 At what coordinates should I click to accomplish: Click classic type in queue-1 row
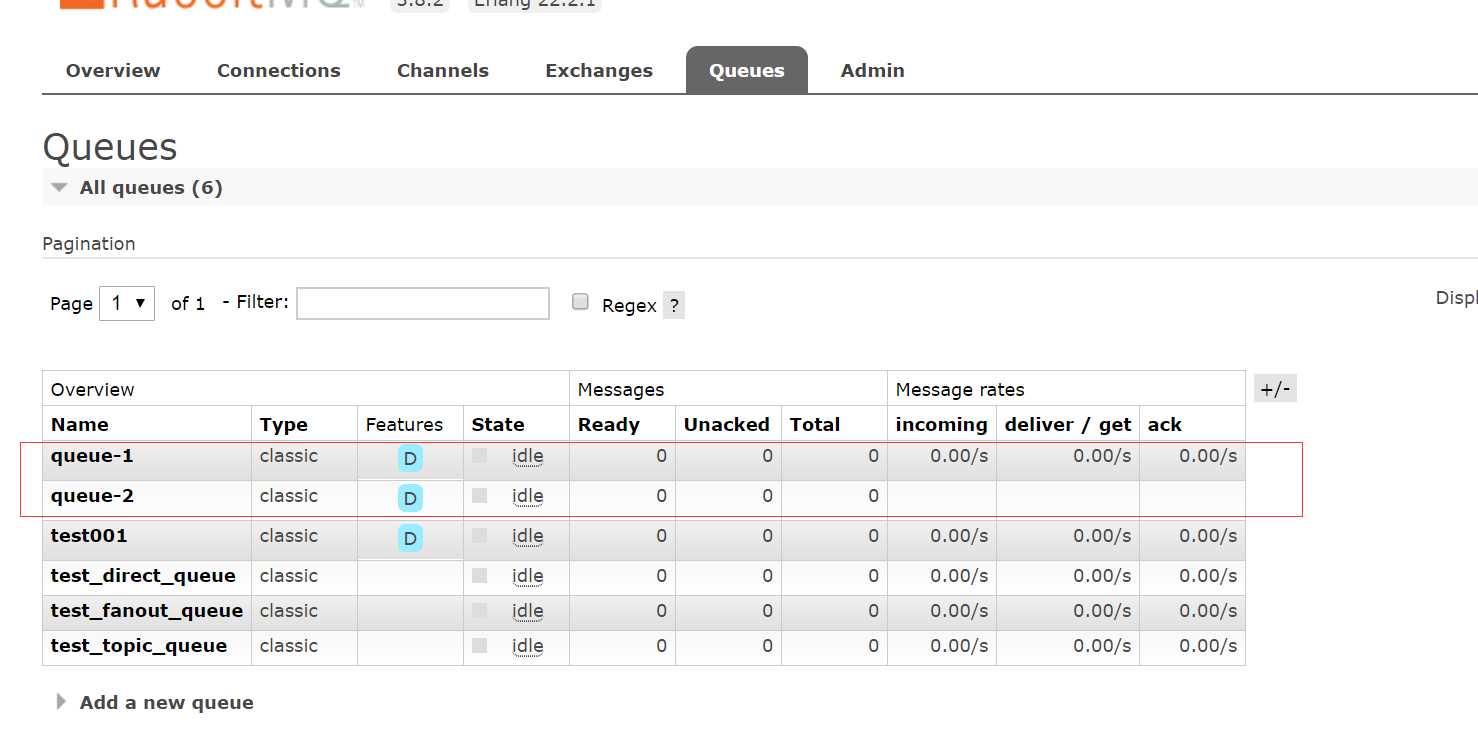[289, 456]
